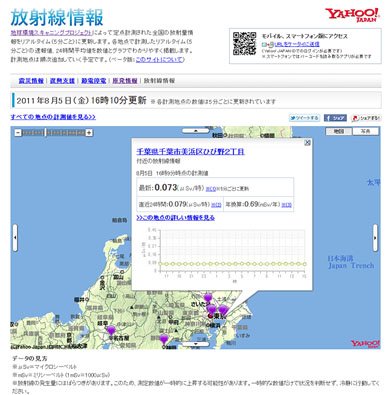Go to the 原発情報 tab

pos(125,81)
